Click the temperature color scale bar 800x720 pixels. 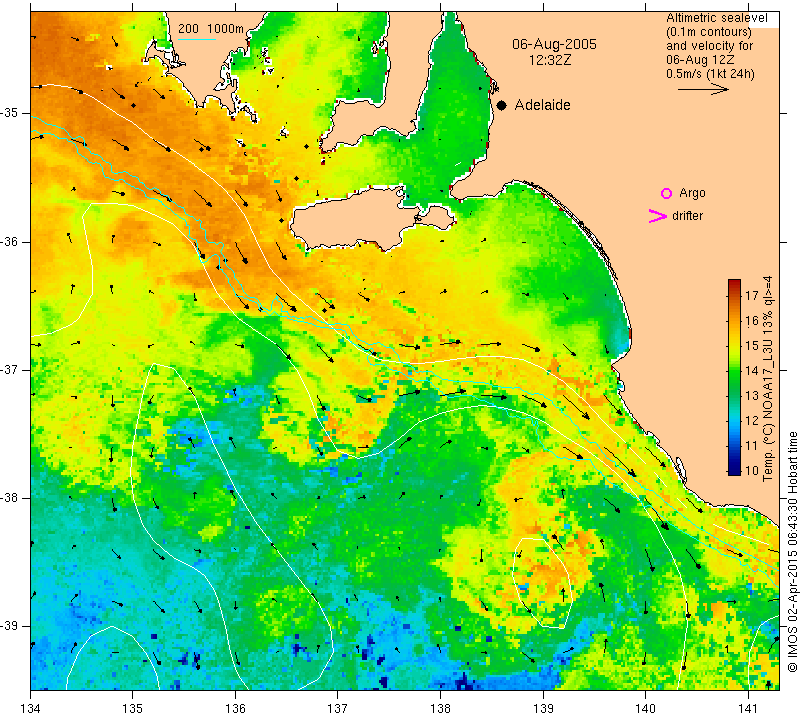coord(734,377)
